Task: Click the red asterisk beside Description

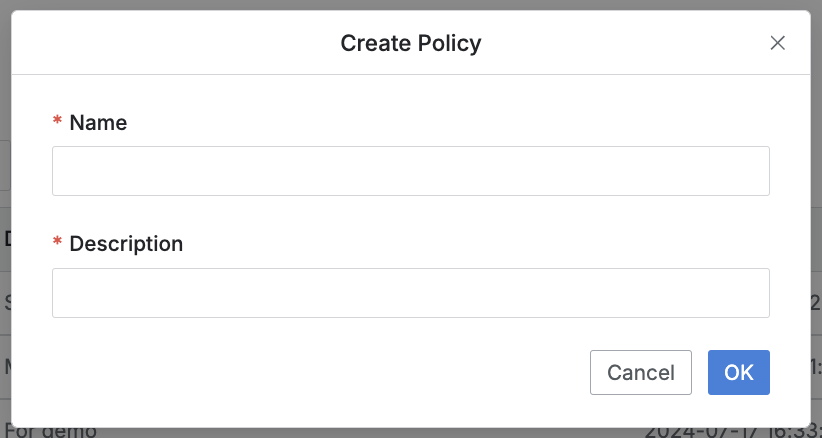Action: 57,245
